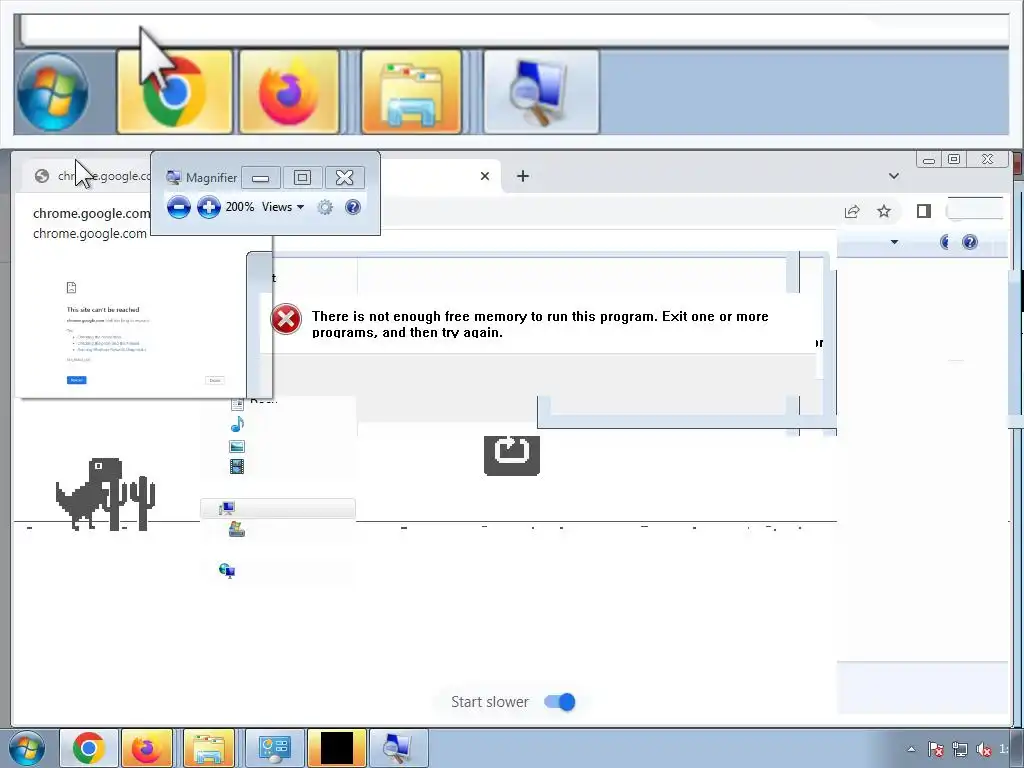Zoom in with Magnifier's plus button
The height and width of the screenshot is (768, 1024).
click(208, 208)
